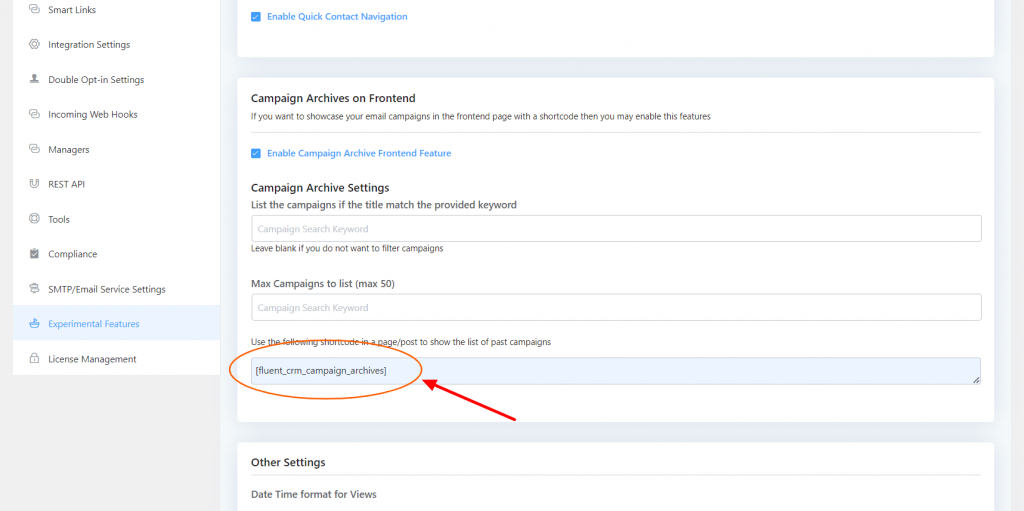The height and width of the screenshot is (511, 1024).
Task: Open the Managers menu item
Action: (68, 149)
